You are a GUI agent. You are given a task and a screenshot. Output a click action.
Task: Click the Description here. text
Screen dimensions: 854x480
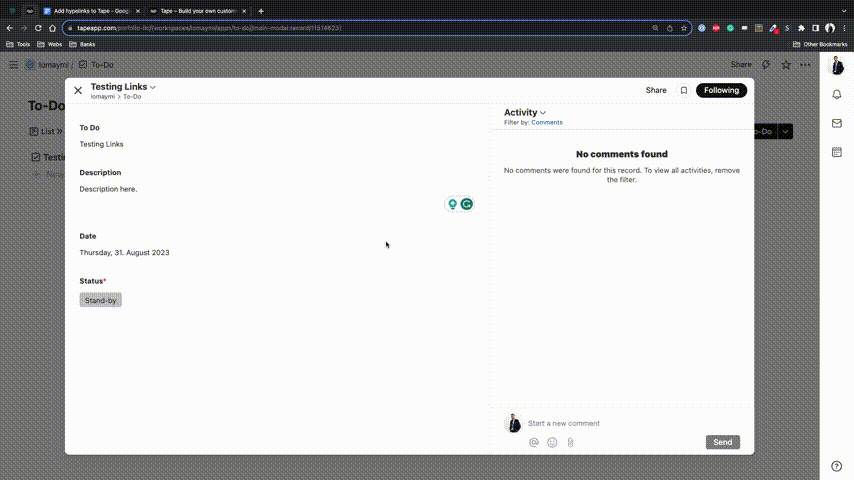(108, 189)
